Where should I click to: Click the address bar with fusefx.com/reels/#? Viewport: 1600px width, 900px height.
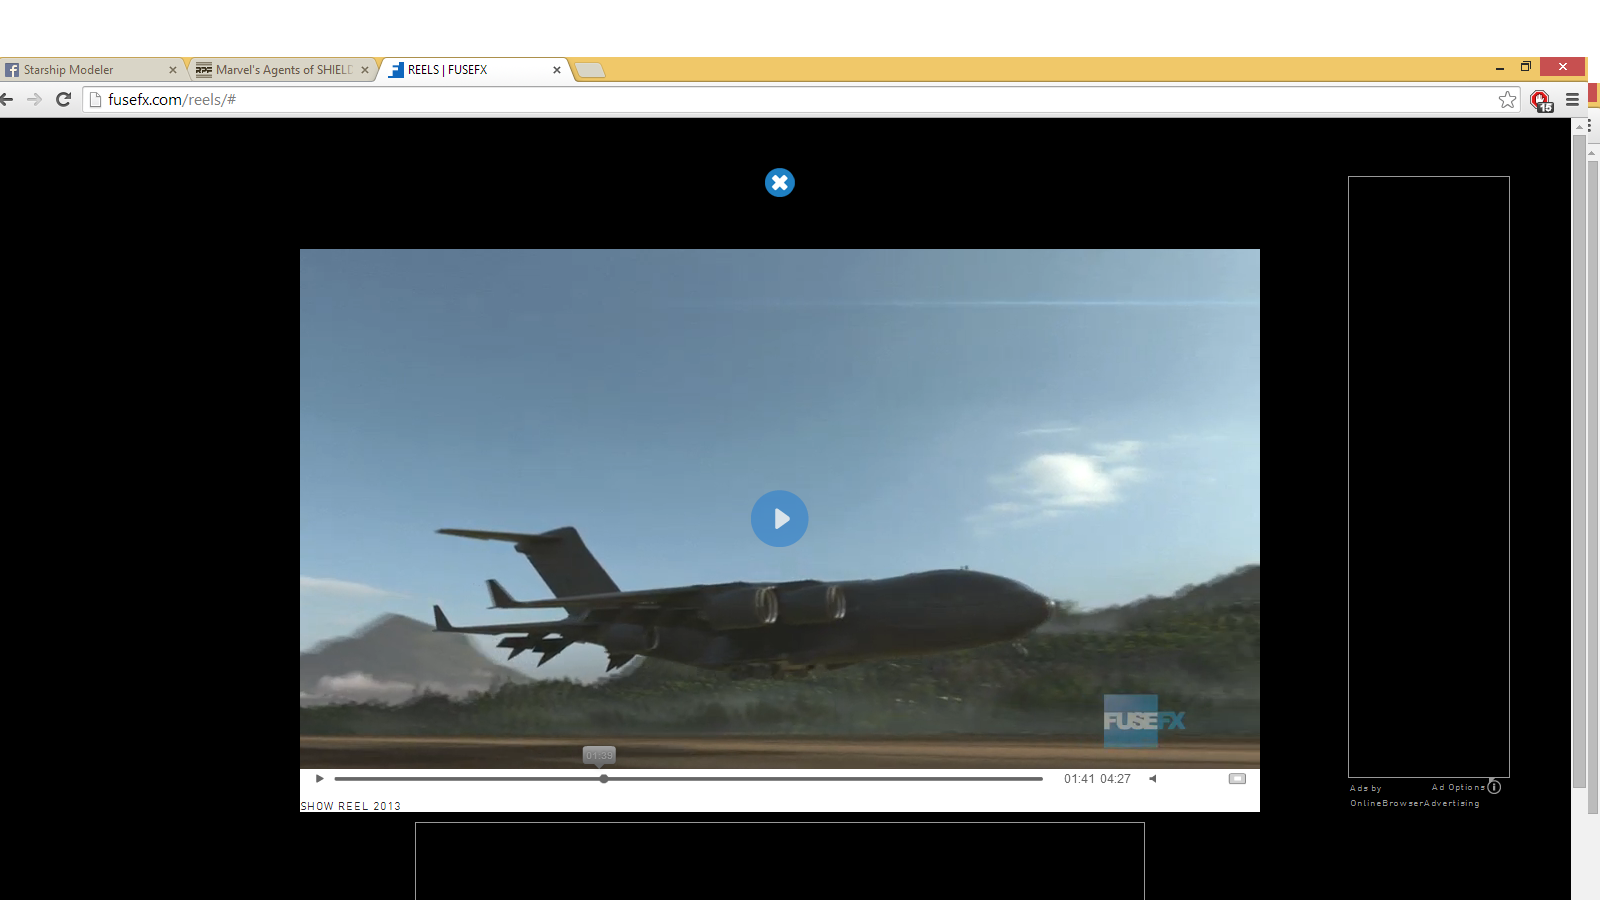800,99
